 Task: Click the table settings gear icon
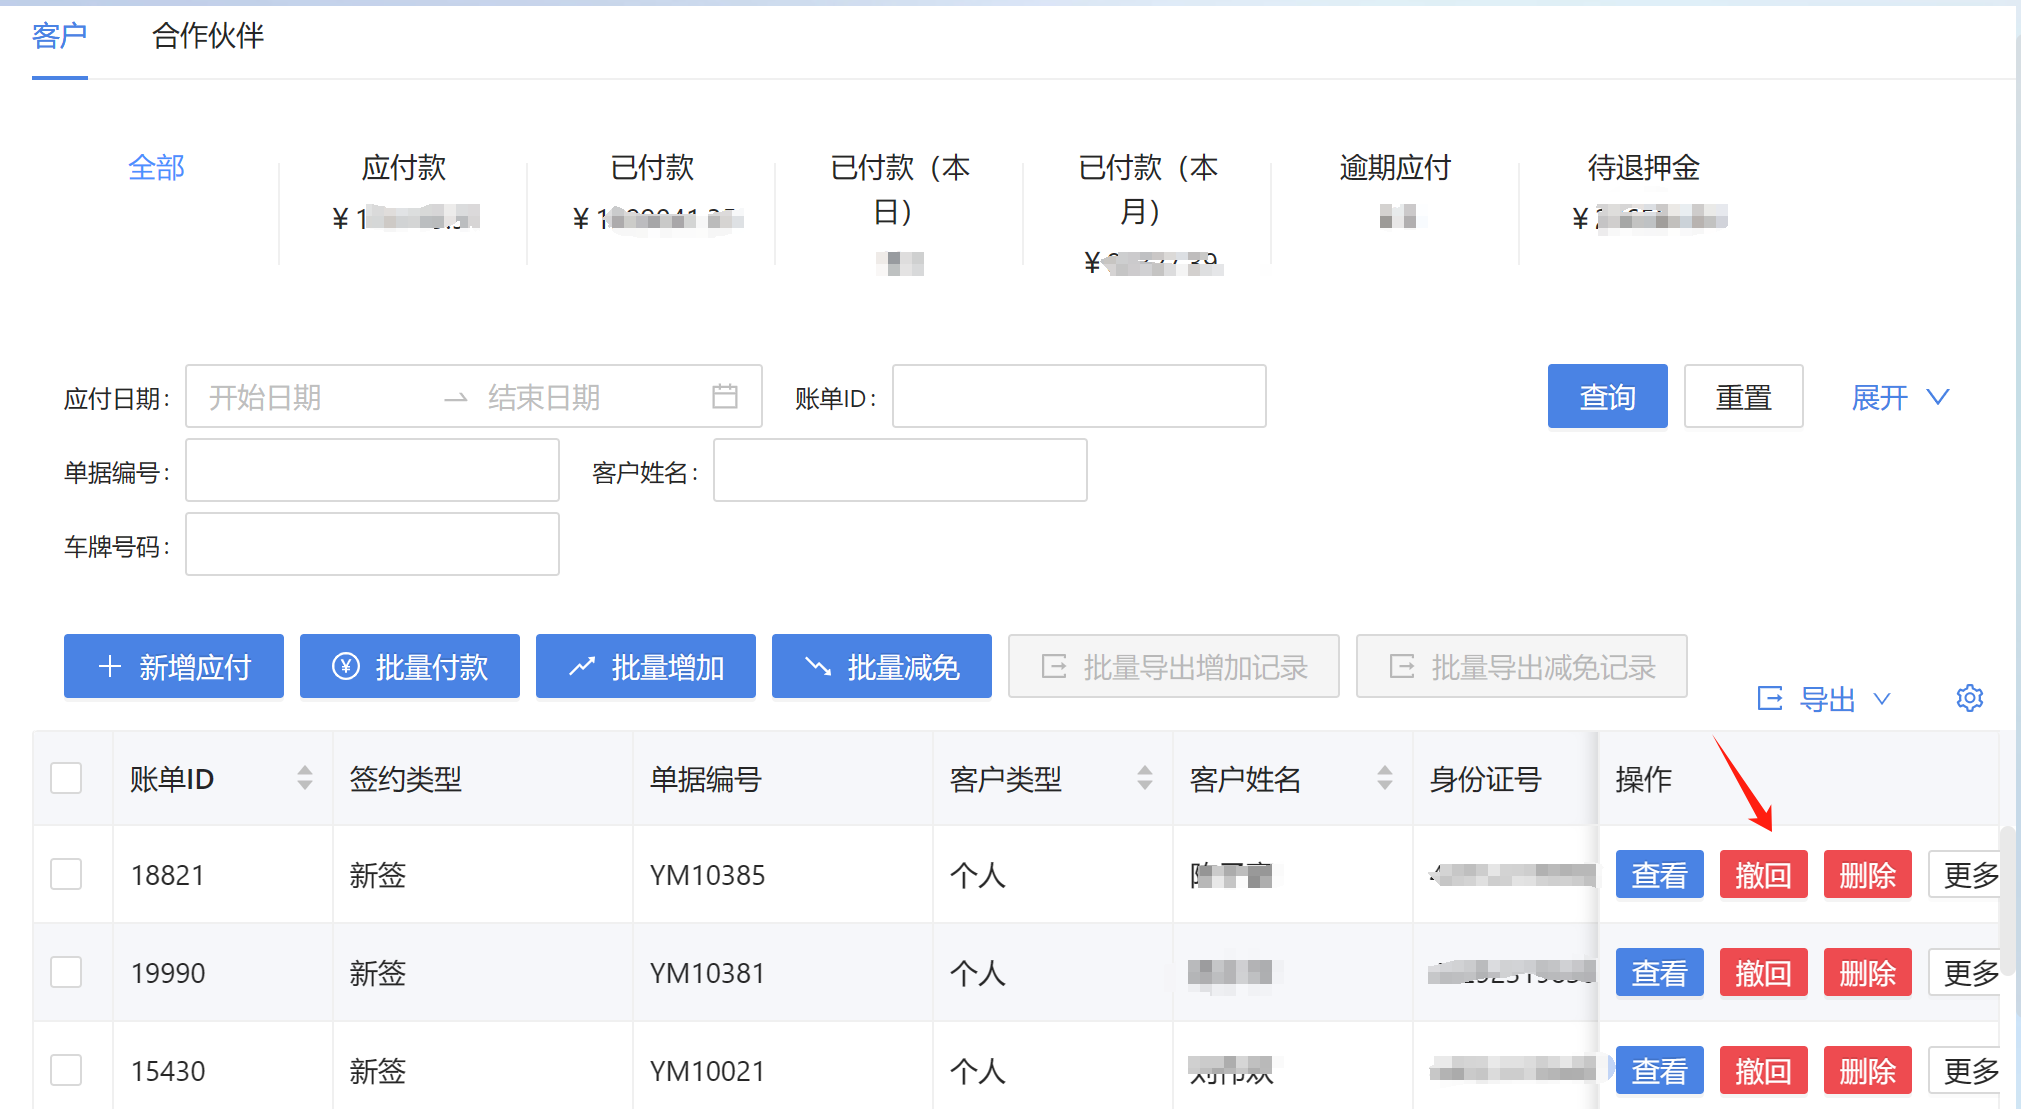pyautogui.click(x=1969, y=698)
